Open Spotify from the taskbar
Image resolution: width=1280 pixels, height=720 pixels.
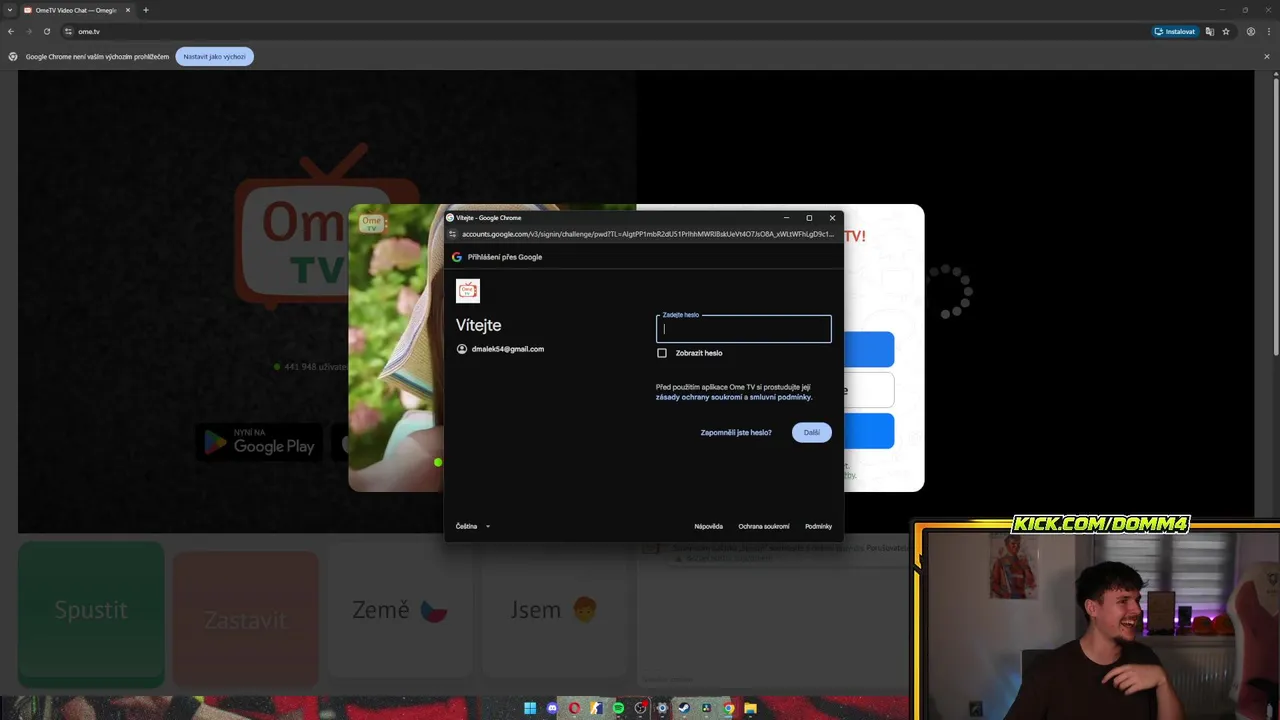pos(618,708)
